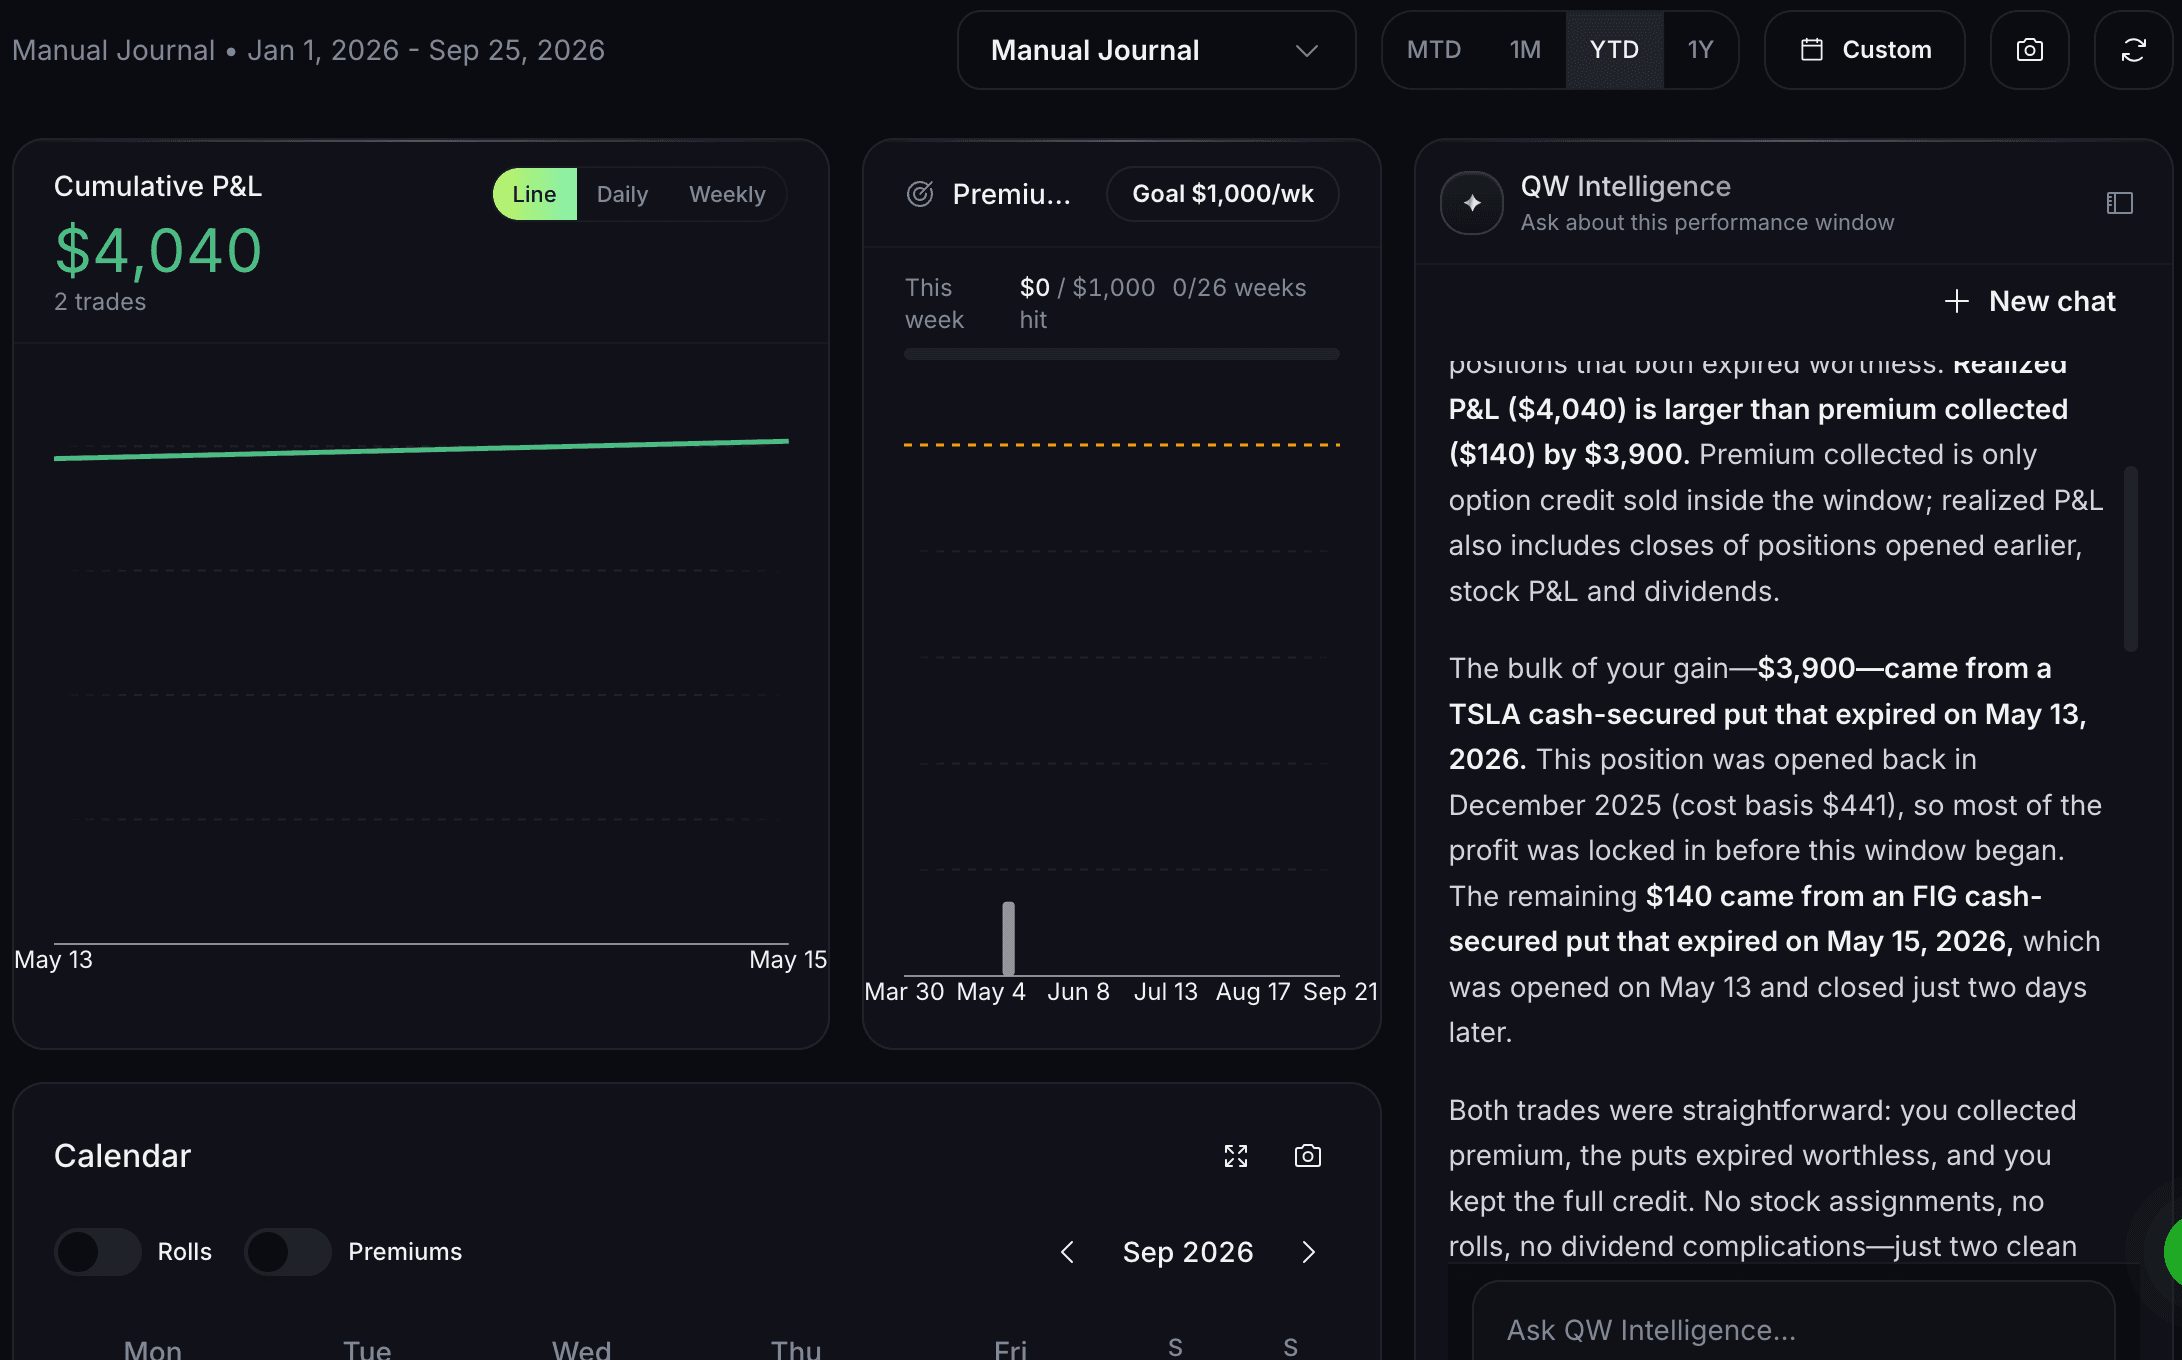Enable the Premiums switch

point(288,1252)
